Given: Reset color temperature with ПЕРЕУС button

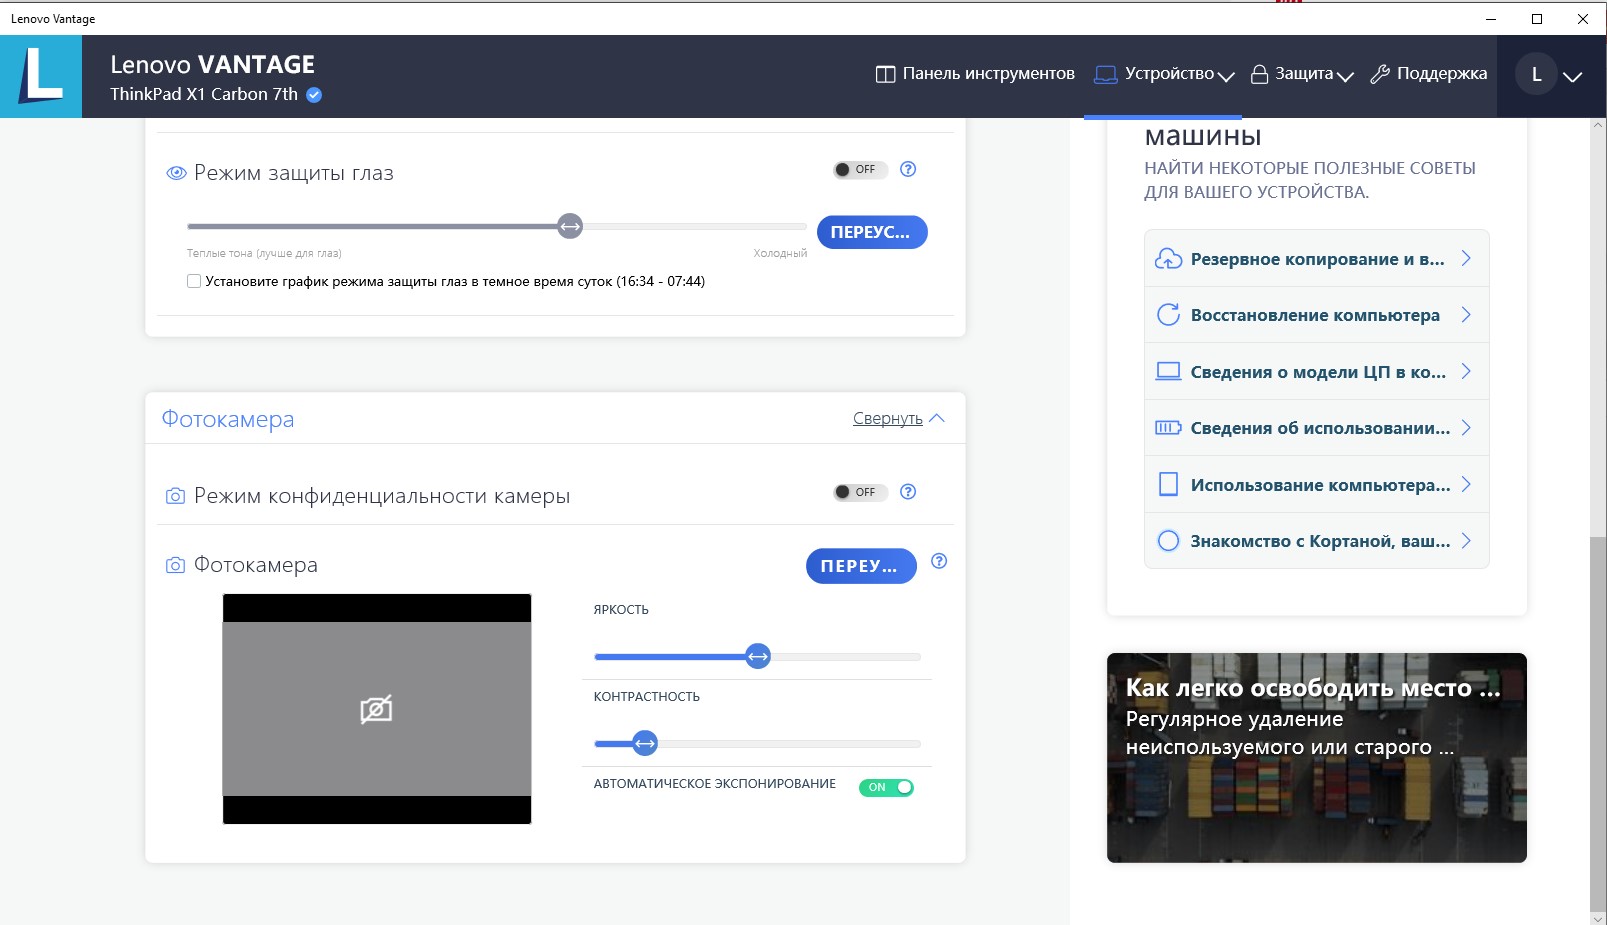Looking at the screenshot, I should [871, 232].
